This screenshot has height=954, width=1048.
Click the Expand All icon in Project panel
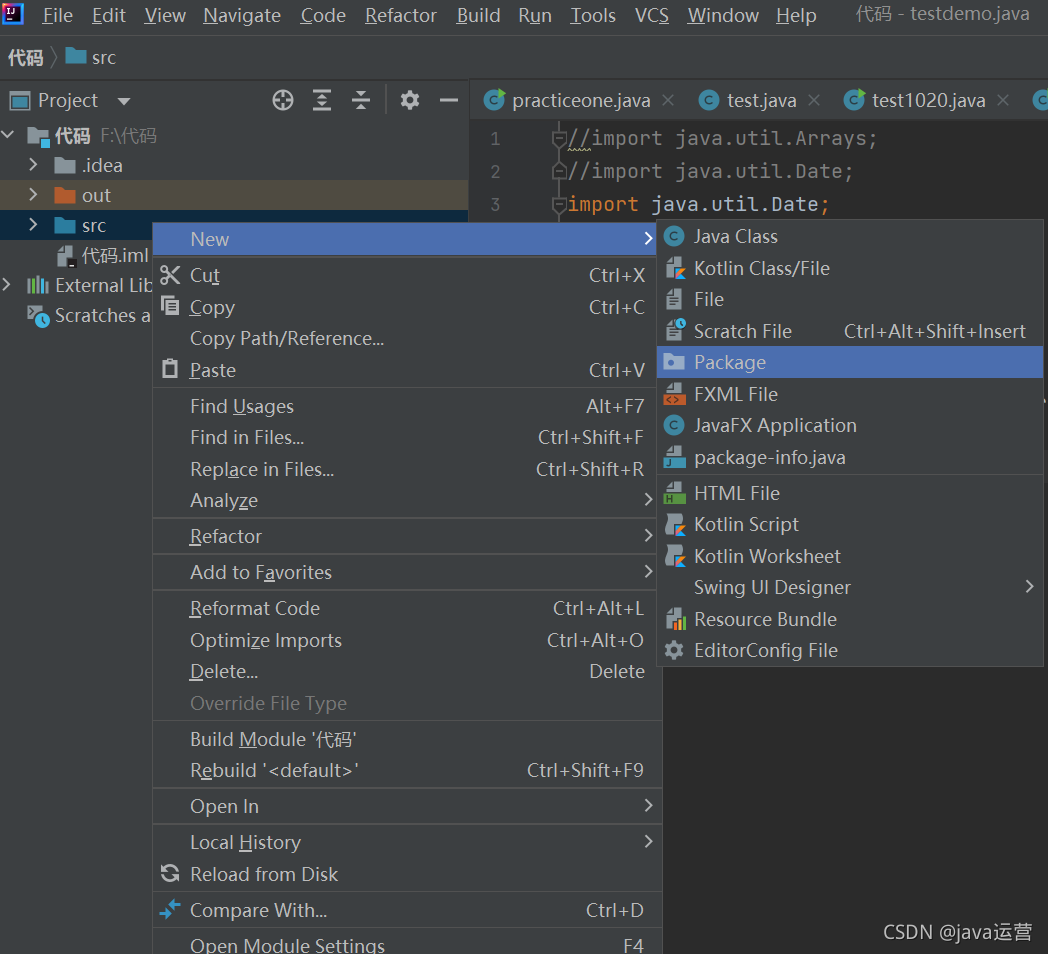(322, 100)
